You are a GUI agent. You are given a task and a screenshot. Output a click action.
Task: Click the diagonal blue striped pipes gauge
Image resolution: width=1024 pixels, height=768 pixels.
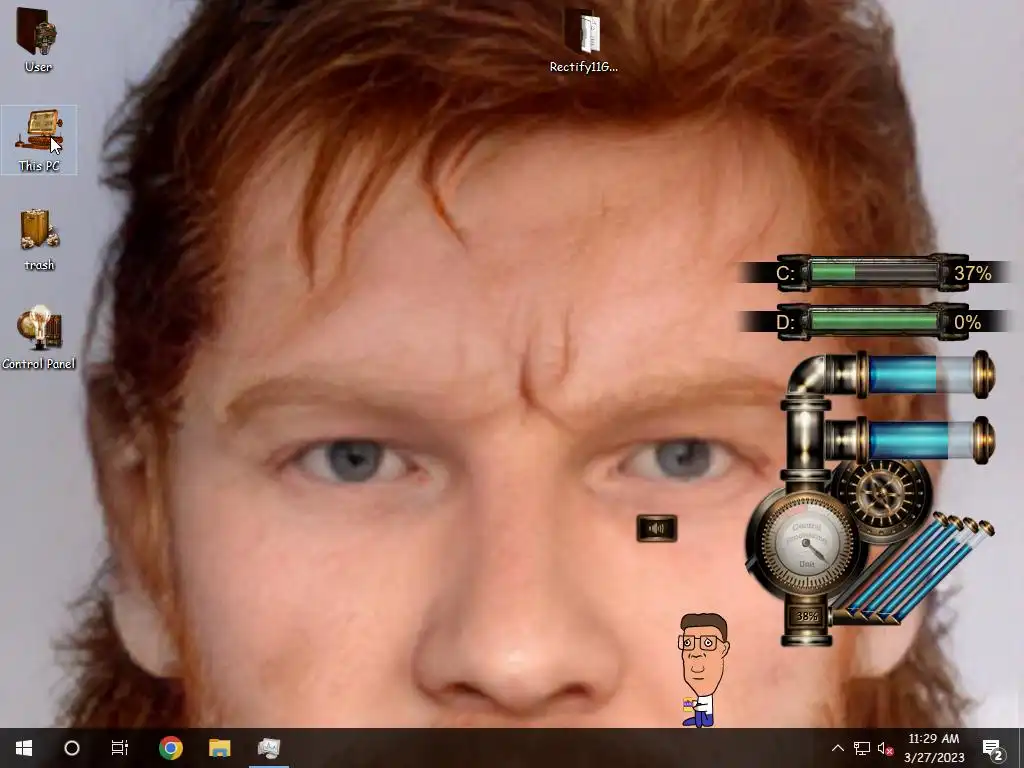point(914,568)
